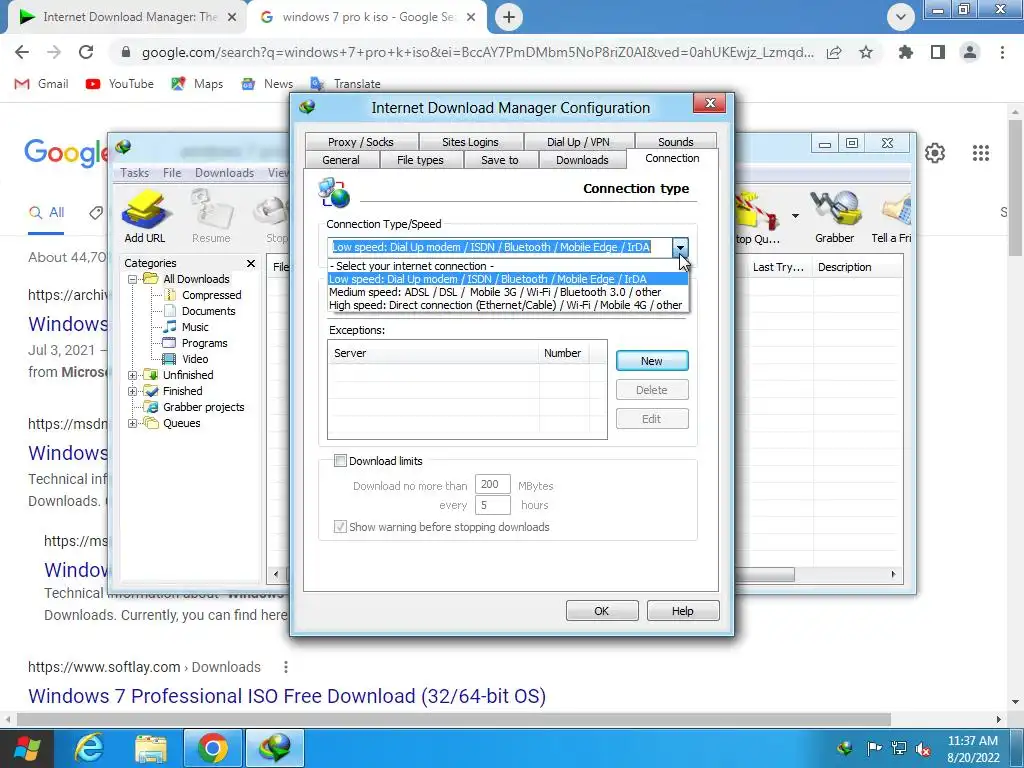Open the dropdown arrow beside Stop Queue
Image resolution: width=1024 pixels, height=768 pixels.
(795, 215)
